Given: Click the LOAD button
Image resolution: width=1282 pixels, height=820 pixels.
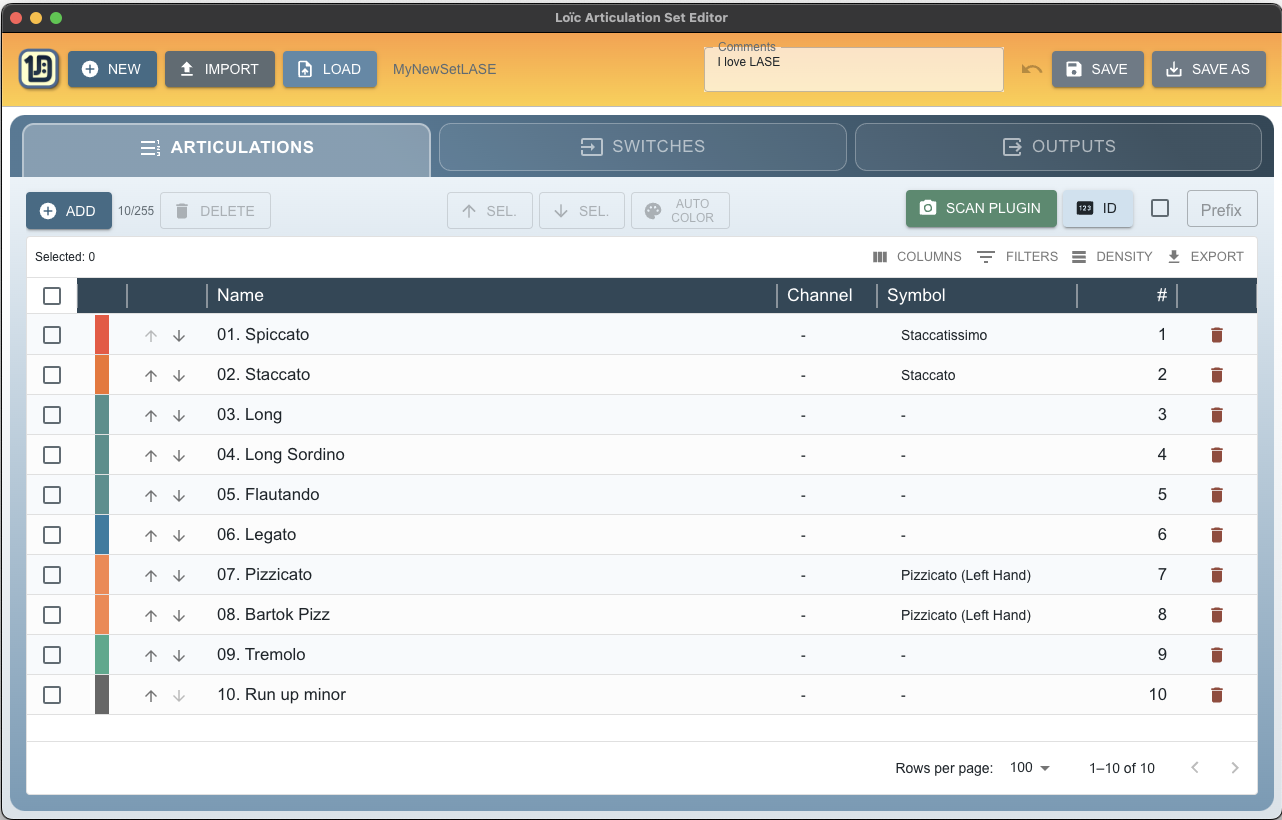Looking at the screenshot, I should (330, 69).
